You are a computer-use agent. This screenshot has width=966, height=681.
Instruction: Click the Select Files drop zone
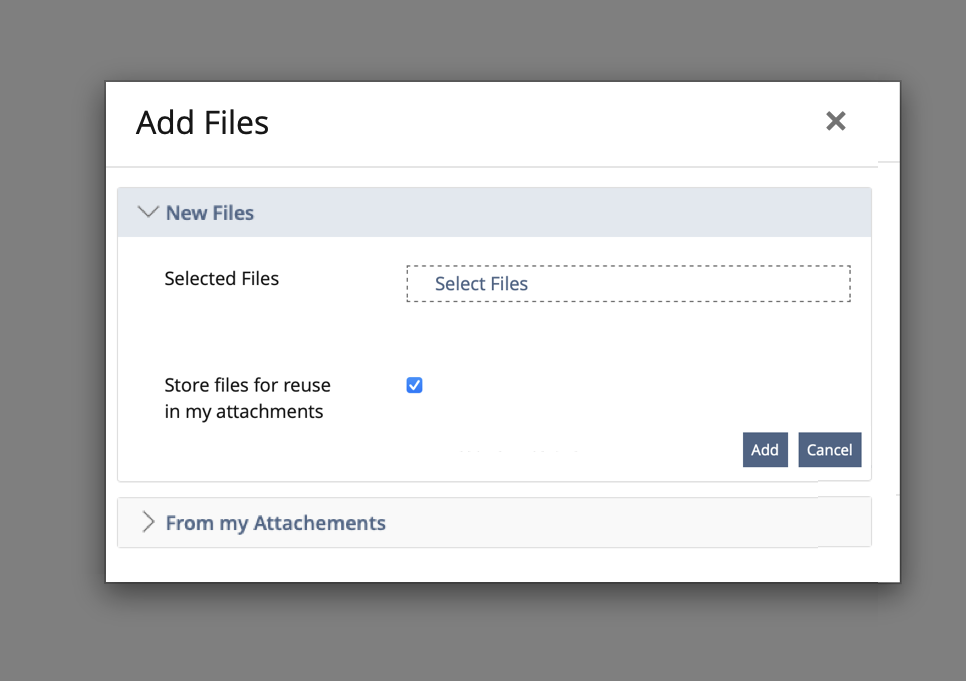pos(628,284)
